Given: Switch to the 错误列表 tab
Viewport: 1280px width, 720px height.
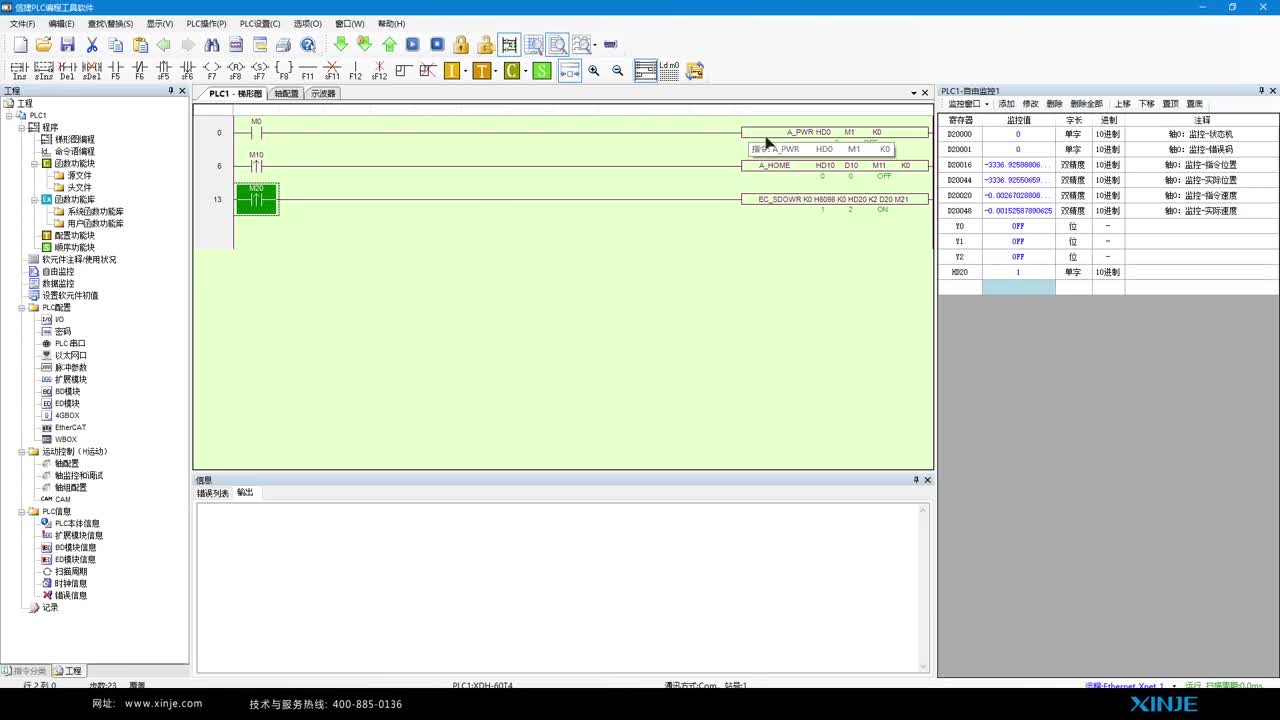Looking at the screenshot, I should click(212, 493).
